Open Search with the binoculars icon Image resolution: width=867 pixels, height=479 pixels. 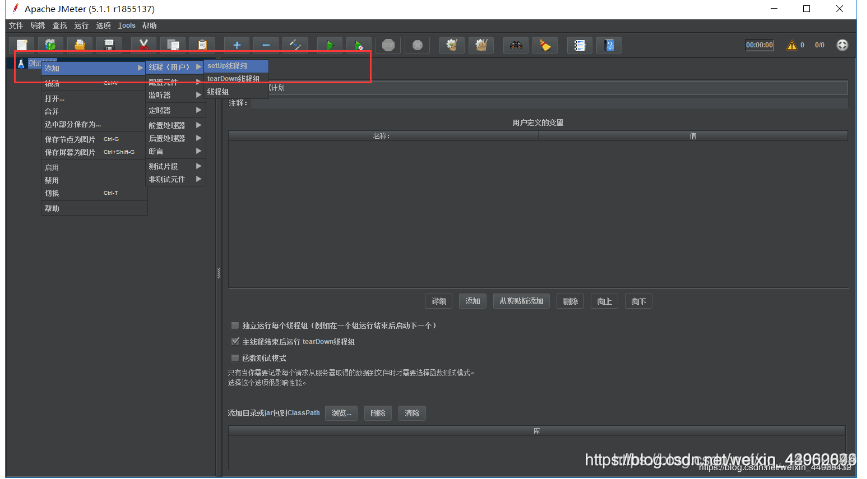[516, 45]
